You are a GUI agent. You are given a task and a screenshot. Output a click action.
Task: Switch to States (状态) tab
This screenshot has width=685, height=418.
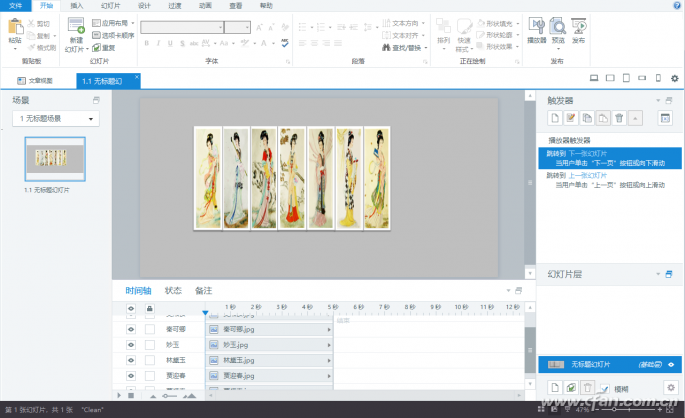click(173, 290)
